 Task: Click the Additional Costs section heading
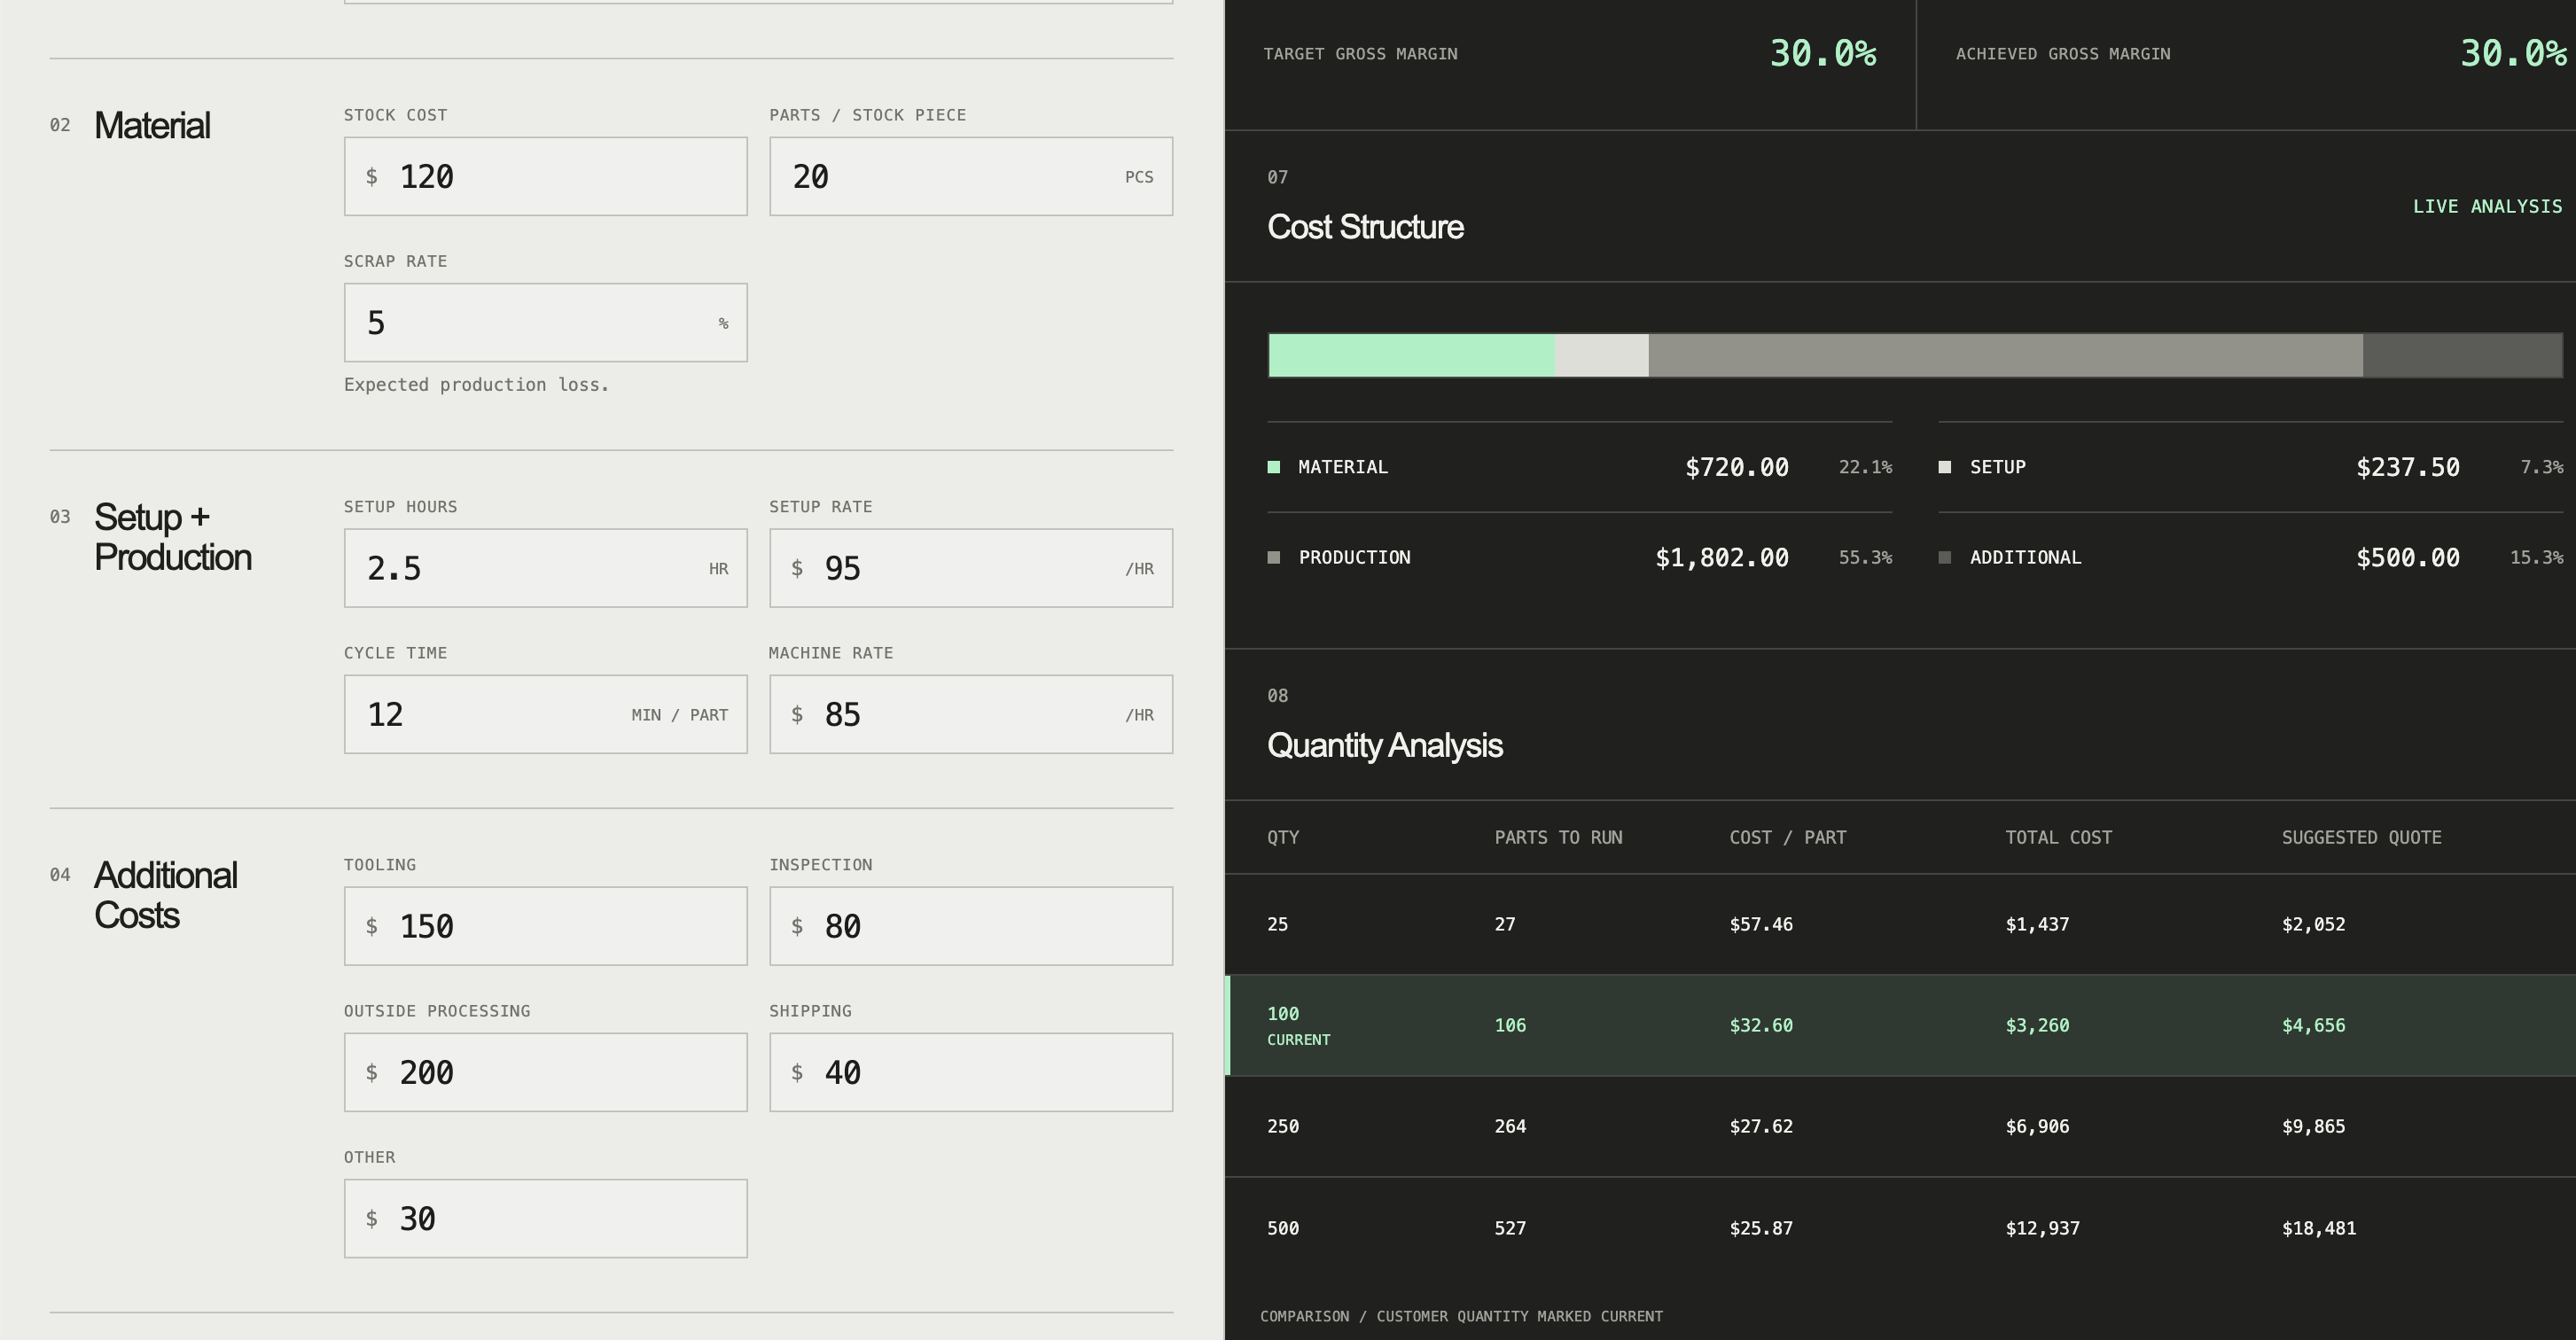165,895
